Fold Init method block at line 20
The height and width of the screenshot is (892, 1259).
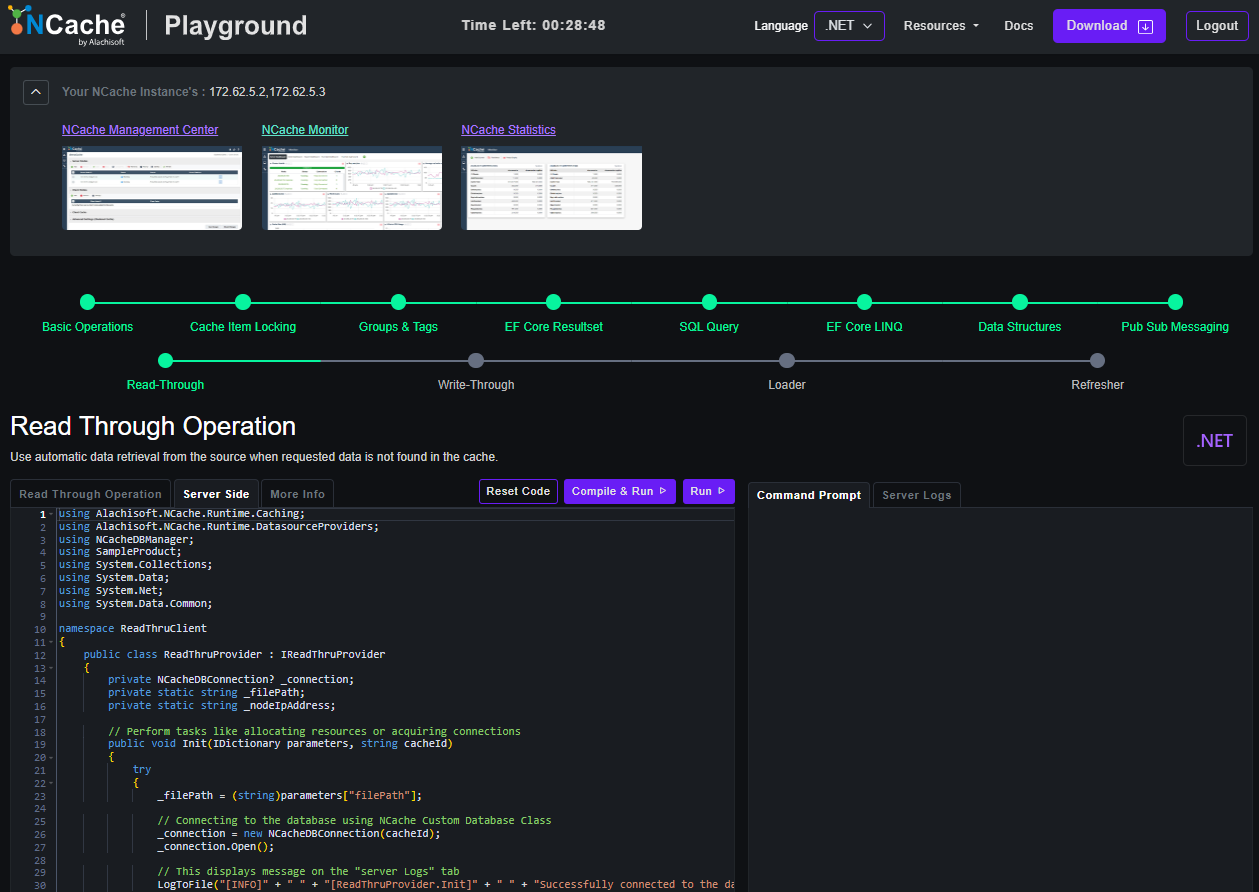tap(51, 757)
